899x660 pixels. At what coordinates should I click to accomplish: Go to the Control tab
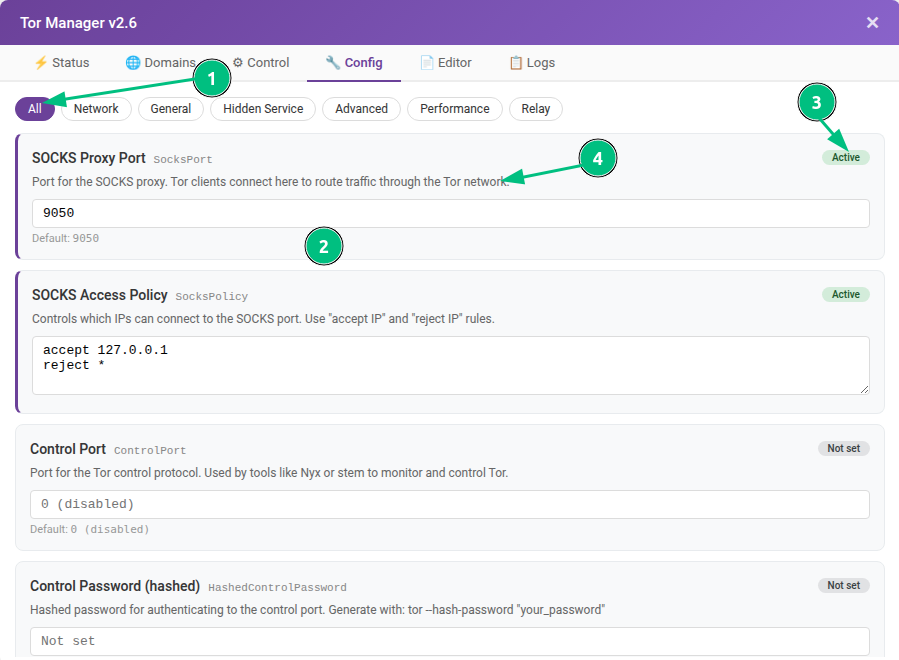click(x=261, y=63)
